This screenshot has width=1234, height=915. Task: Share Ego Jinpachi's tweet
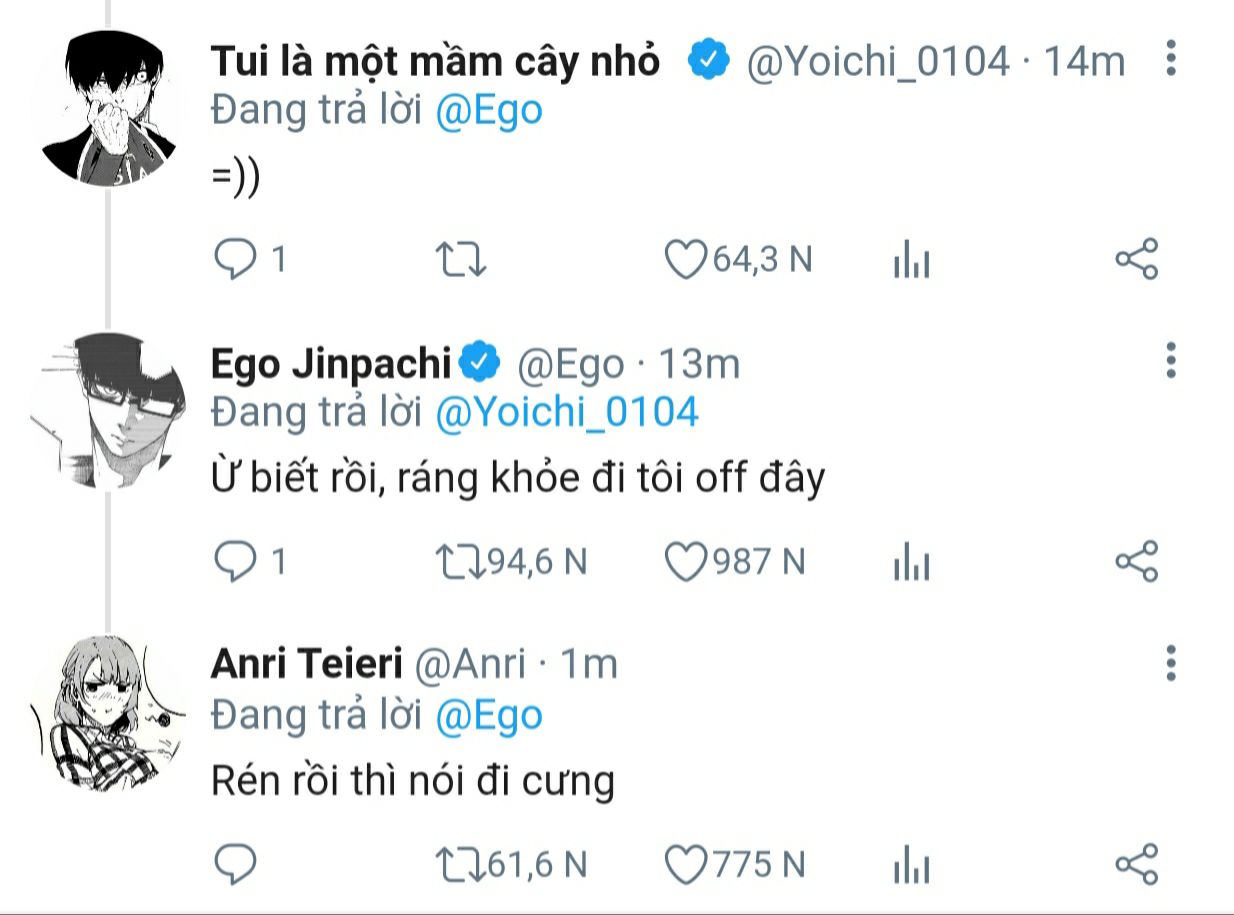1136,560
